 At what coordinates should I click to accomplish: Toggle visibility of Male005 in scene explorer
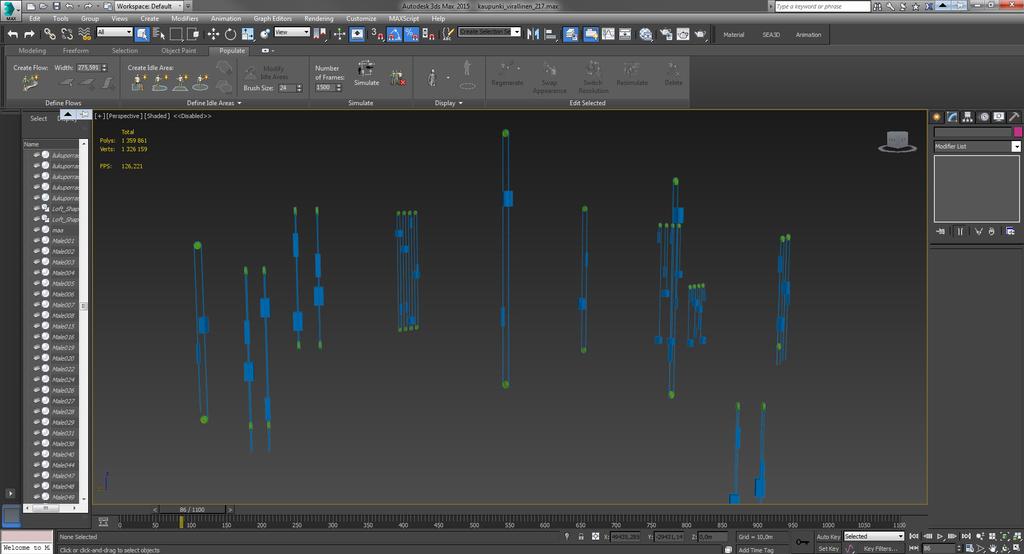(37, 284)
